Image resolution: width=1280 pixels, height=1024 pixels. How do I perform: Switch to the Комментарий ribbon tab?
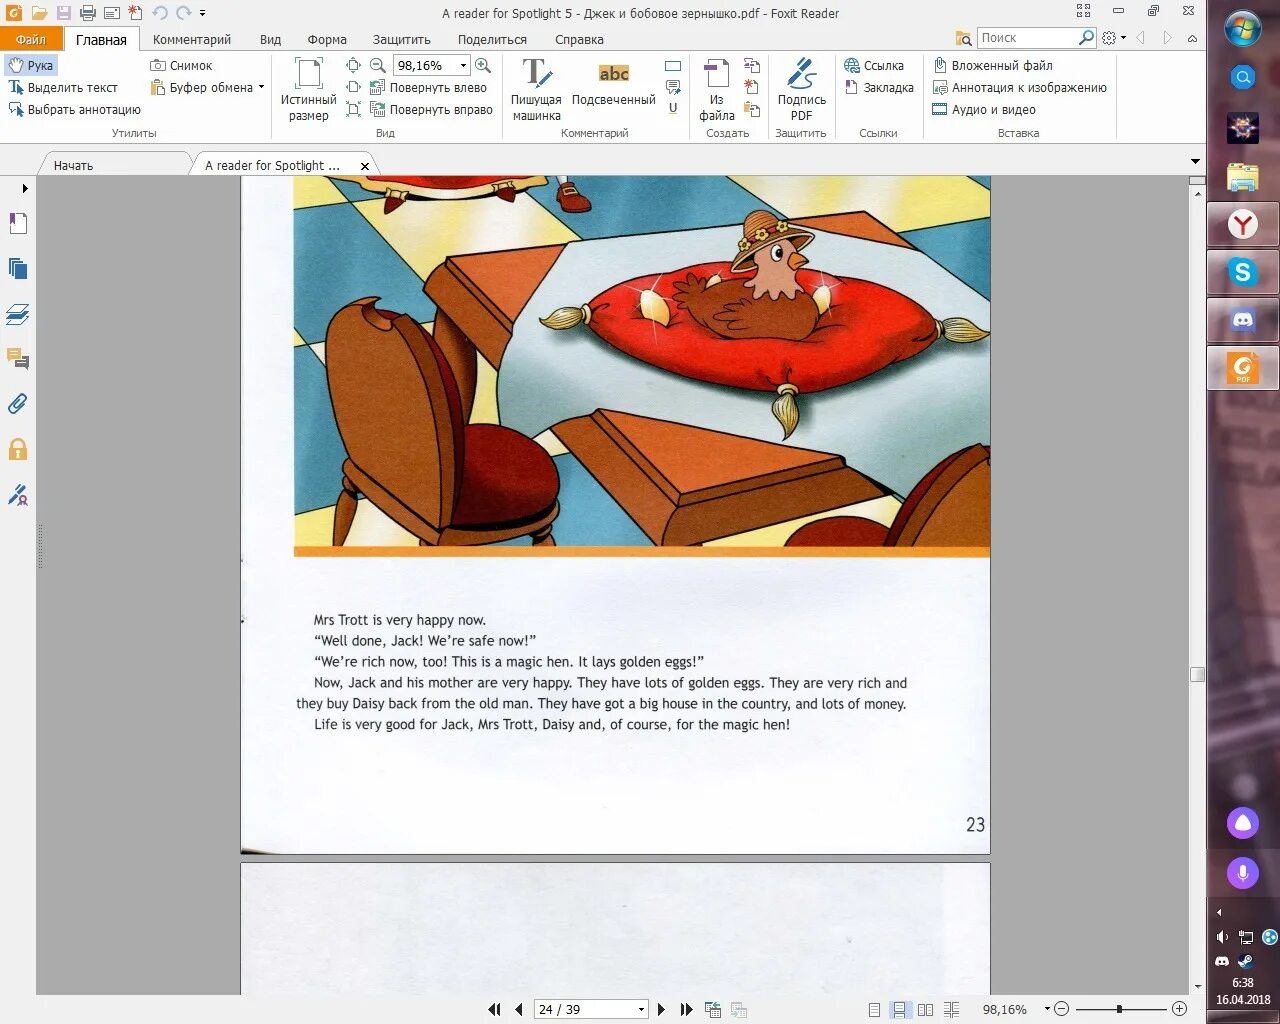click(x=192, y=39)
